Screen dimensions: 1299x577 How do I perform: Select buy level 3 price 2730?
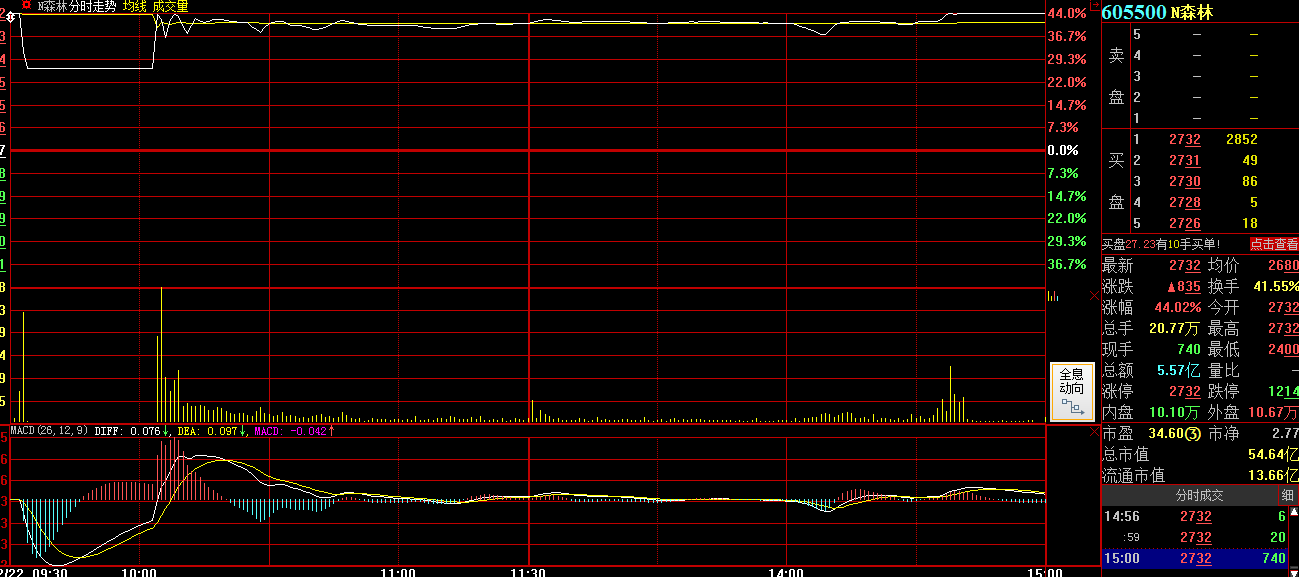(1185, 182)
